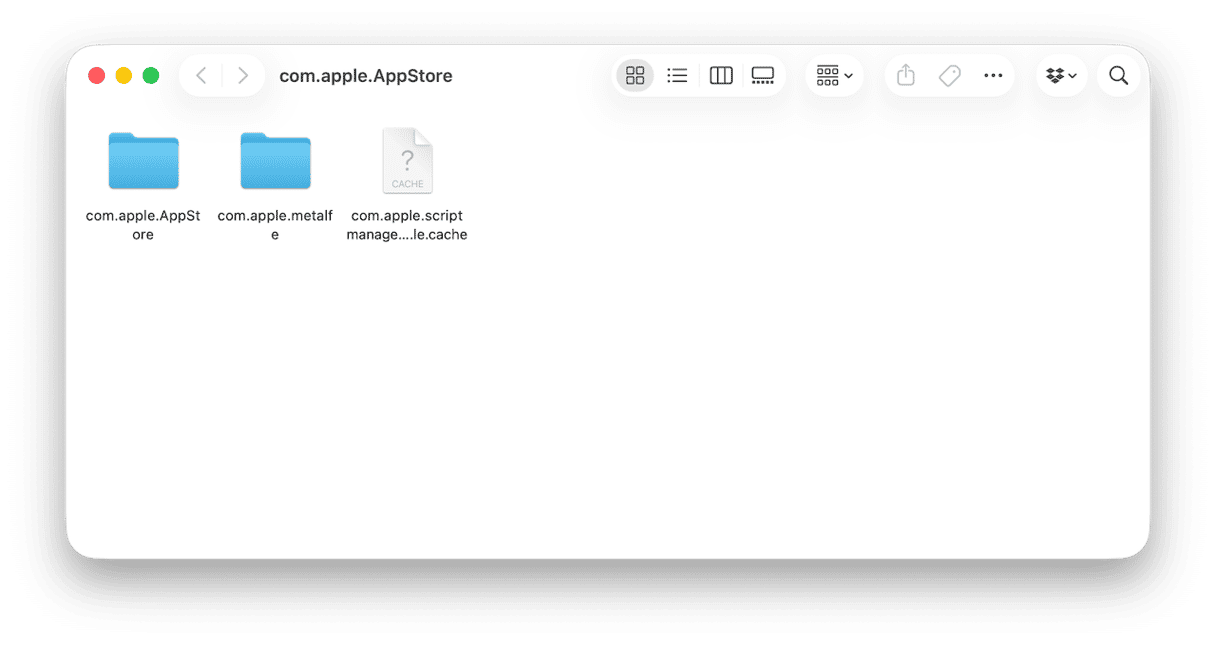Image resolution: width=1216 pixels, height=646 pixels.
Task: Minimize the window with yellow button
Action: point(124,76)
